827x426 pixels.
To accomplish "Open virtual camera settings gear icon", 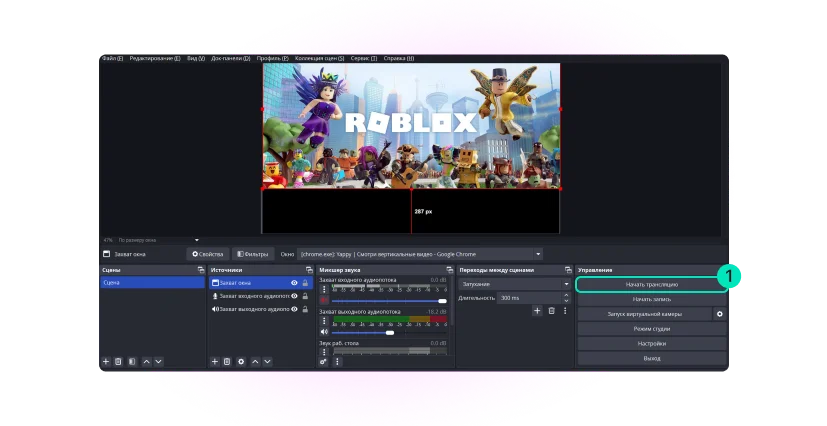I will coord(719,314).
